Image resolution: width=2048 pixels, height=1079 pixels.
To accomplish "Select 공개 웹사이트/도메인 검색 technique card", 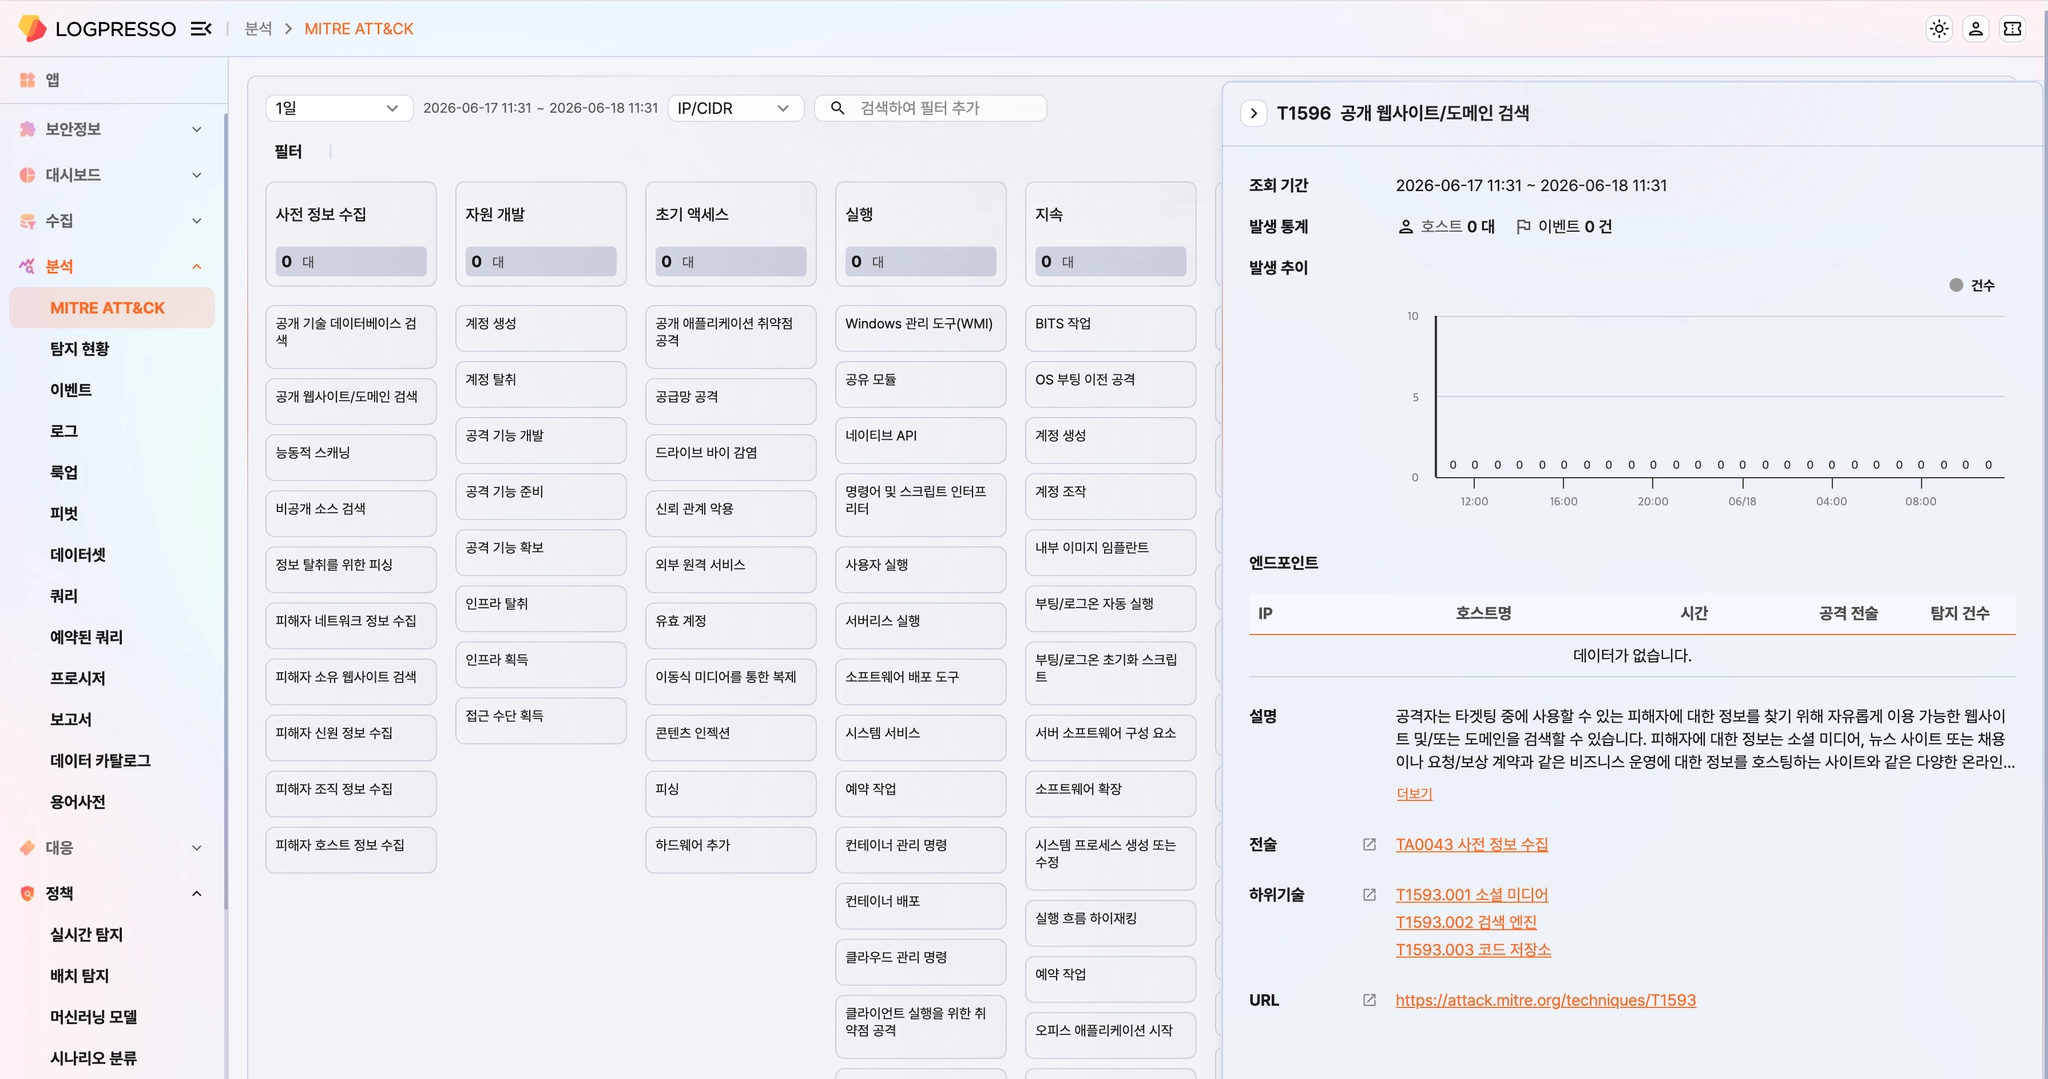I will (351, 401).
